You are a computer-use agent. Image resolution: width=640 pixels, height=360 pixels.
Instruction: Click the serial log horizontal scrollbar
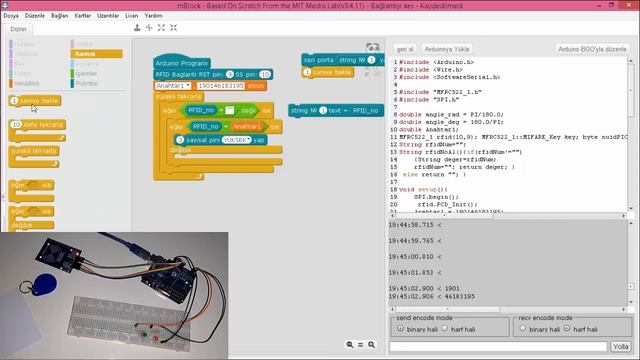(x=508, y=309)
